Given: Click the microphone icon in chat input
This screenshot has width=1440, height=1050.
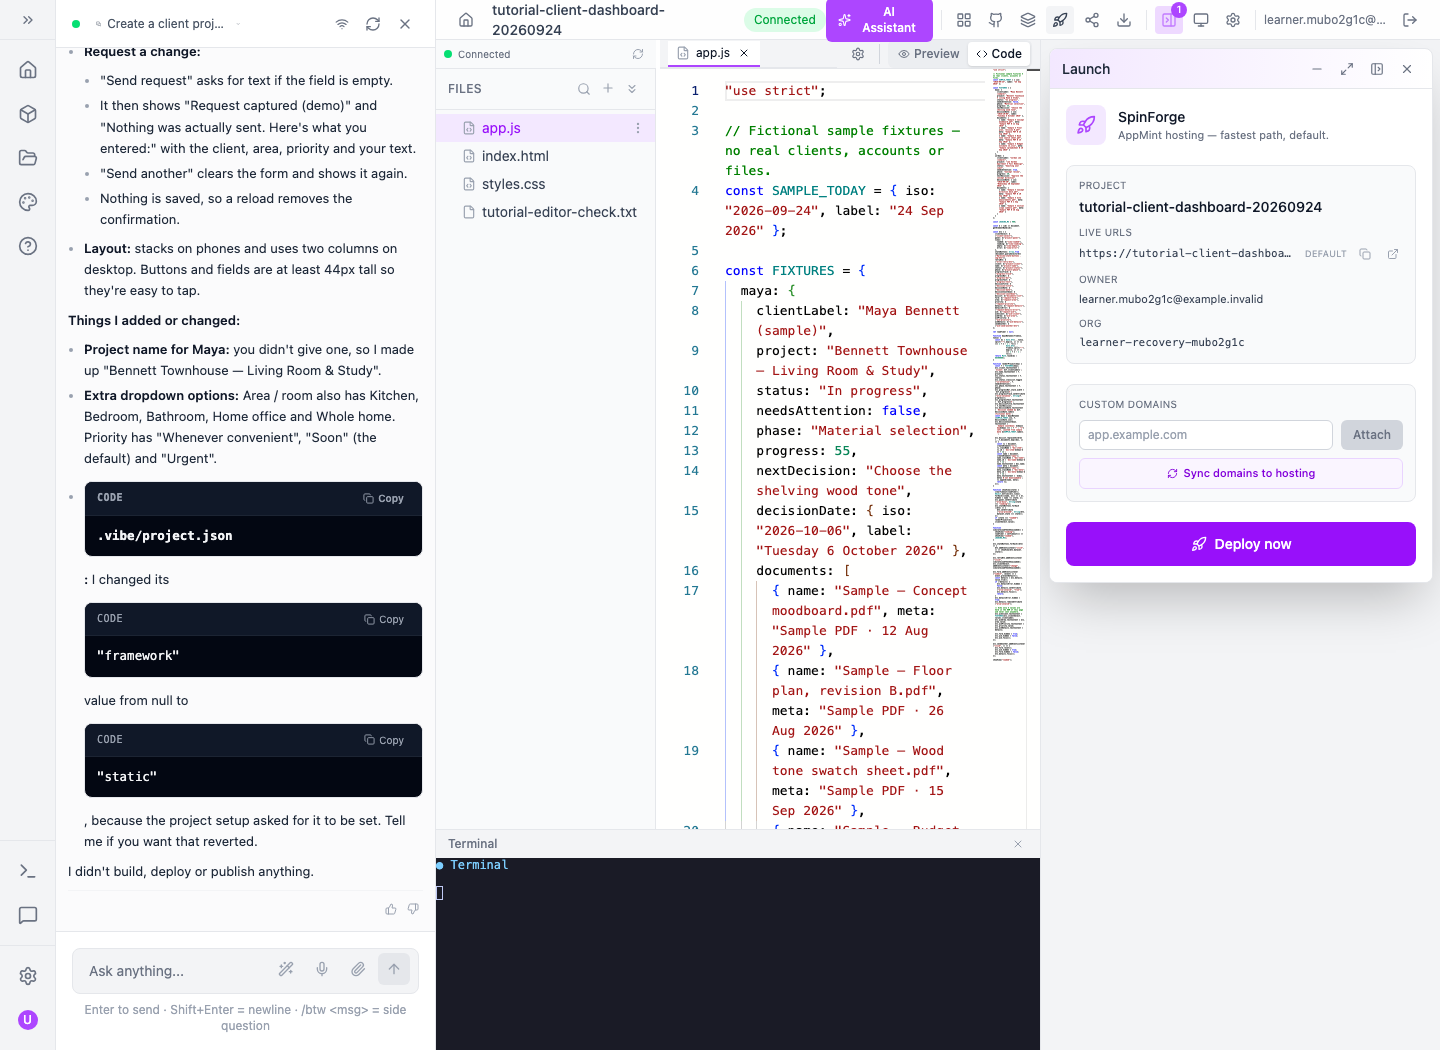Looking at the screenshot, I should click(322, 969).
